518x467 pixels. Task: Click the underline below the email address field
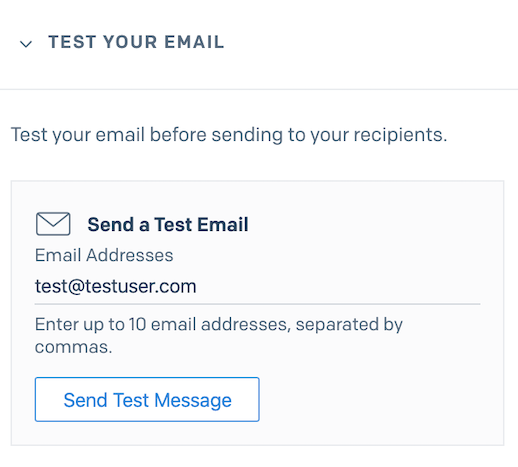tap(257, 304)
